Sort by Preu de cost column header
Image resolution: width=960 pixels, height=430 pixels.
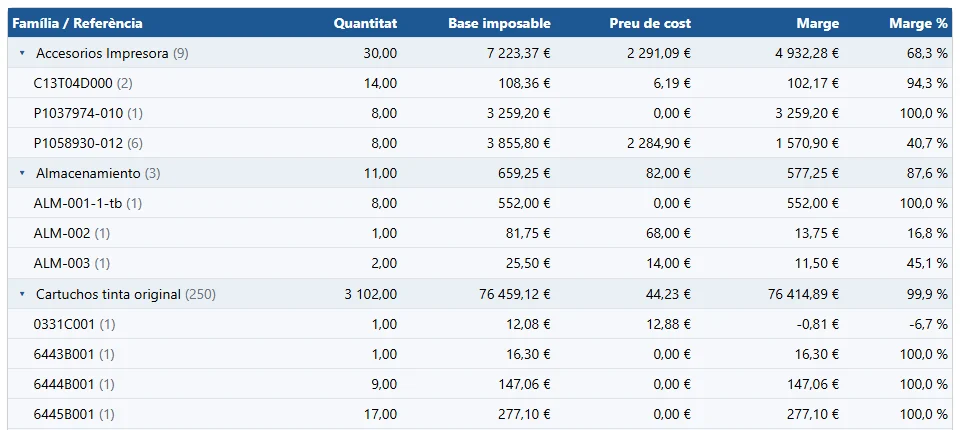pos(650,23)
